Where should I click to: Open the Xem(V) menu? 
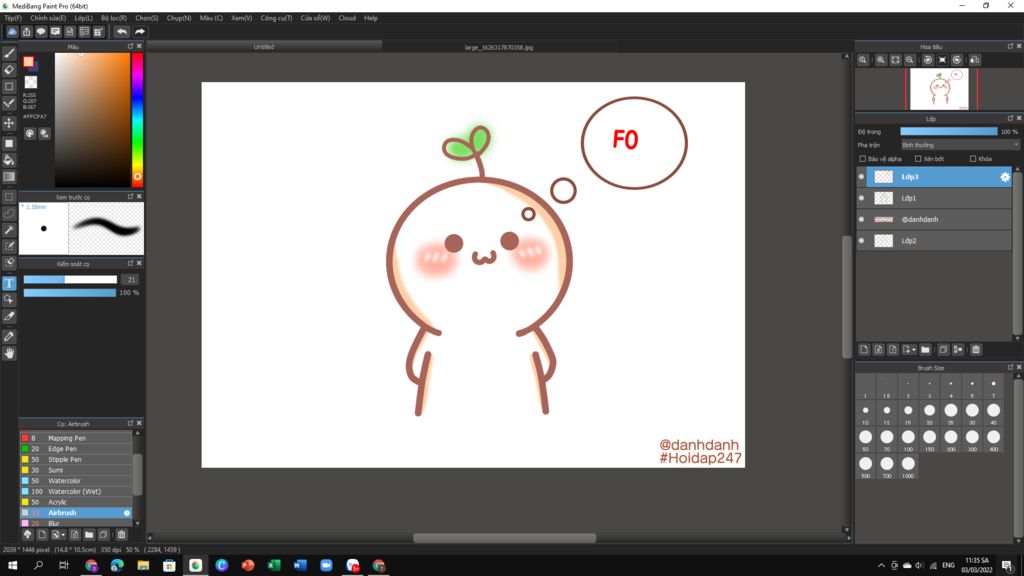[x=242, y=18]
